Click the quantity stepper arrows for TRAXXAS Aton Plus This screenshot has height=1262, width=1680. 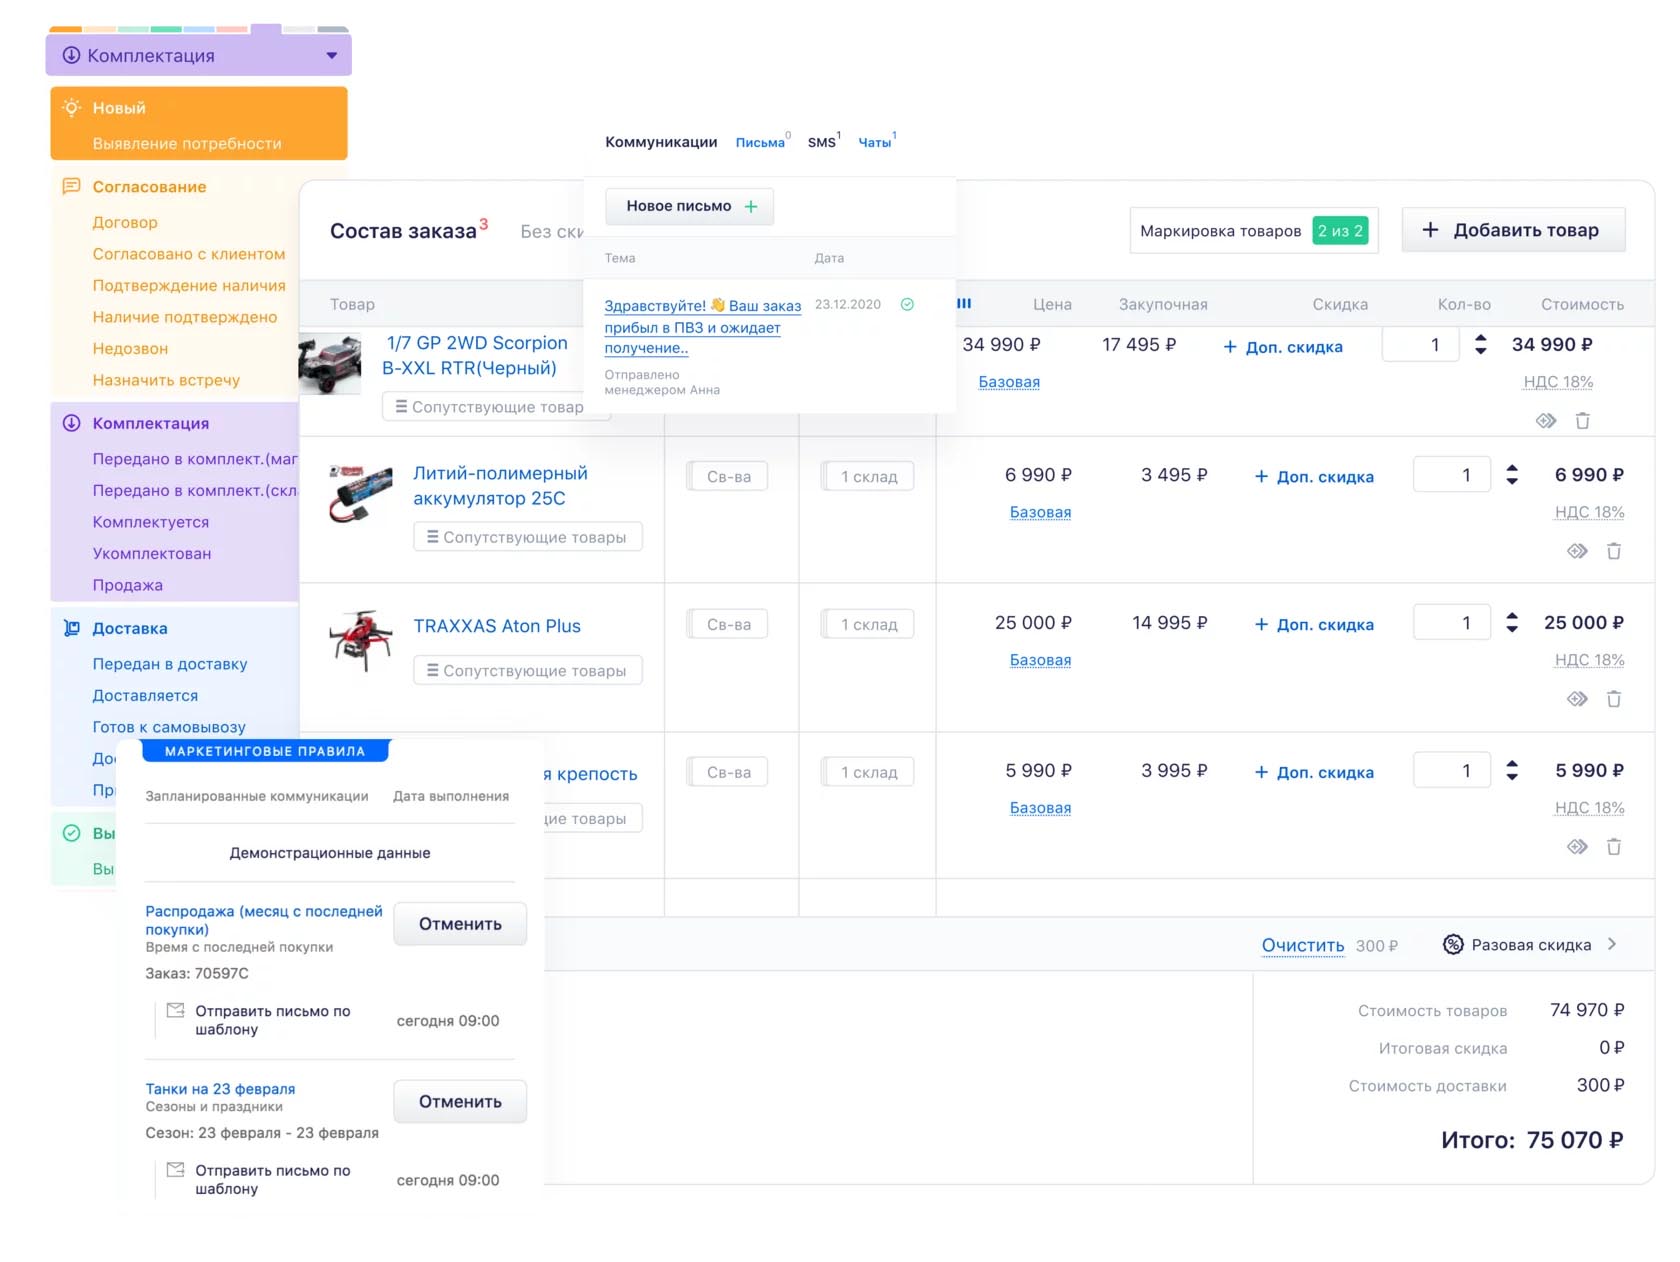pos(1512,622)
